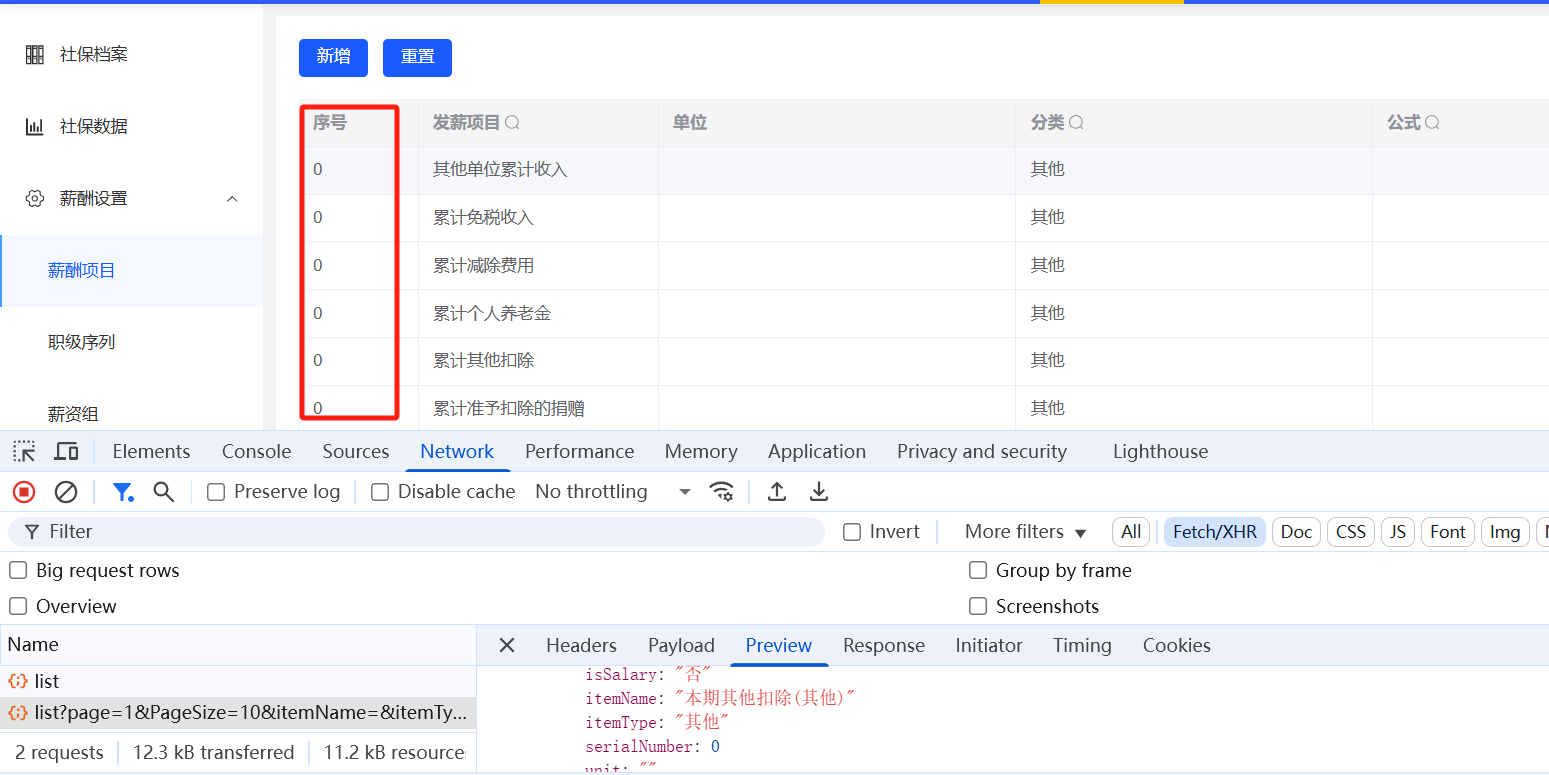Collapse the 薪酬设置 sidebar menu

coord(232,199)
